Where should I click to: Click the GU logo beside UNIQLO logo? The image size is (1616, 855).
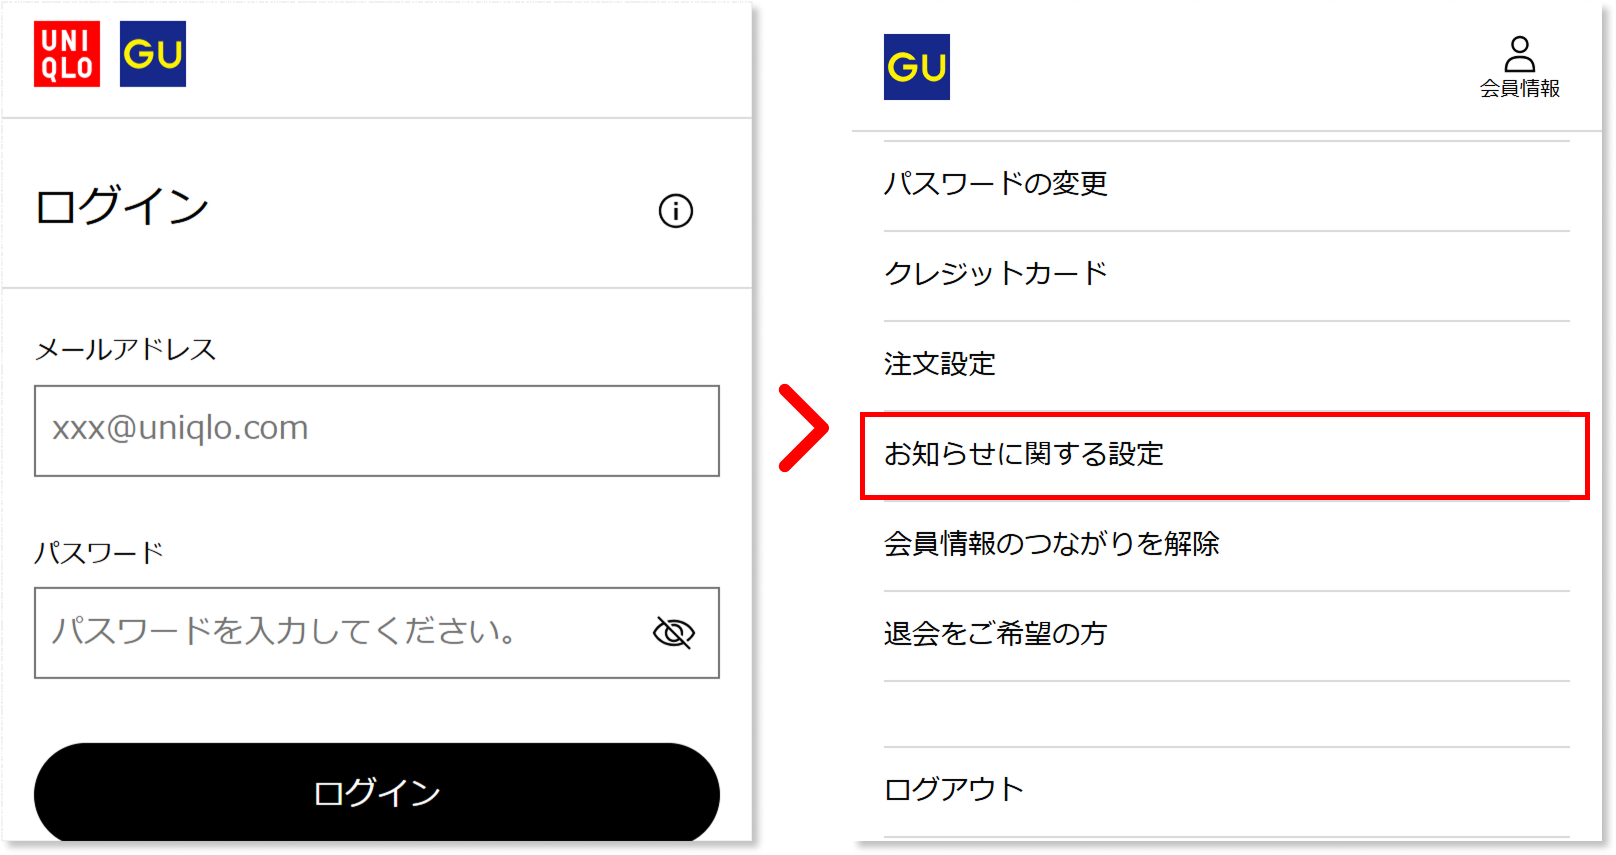coord(153,54)
